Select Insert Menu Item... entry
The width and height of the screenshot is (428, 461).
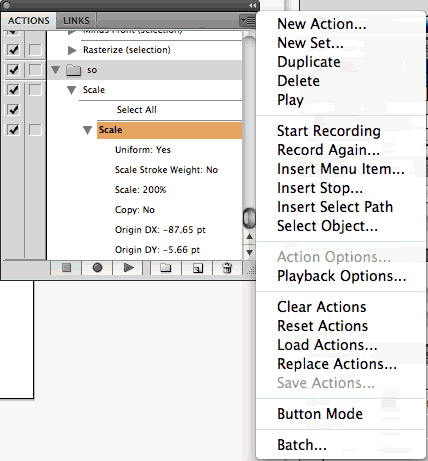[341, 169]
